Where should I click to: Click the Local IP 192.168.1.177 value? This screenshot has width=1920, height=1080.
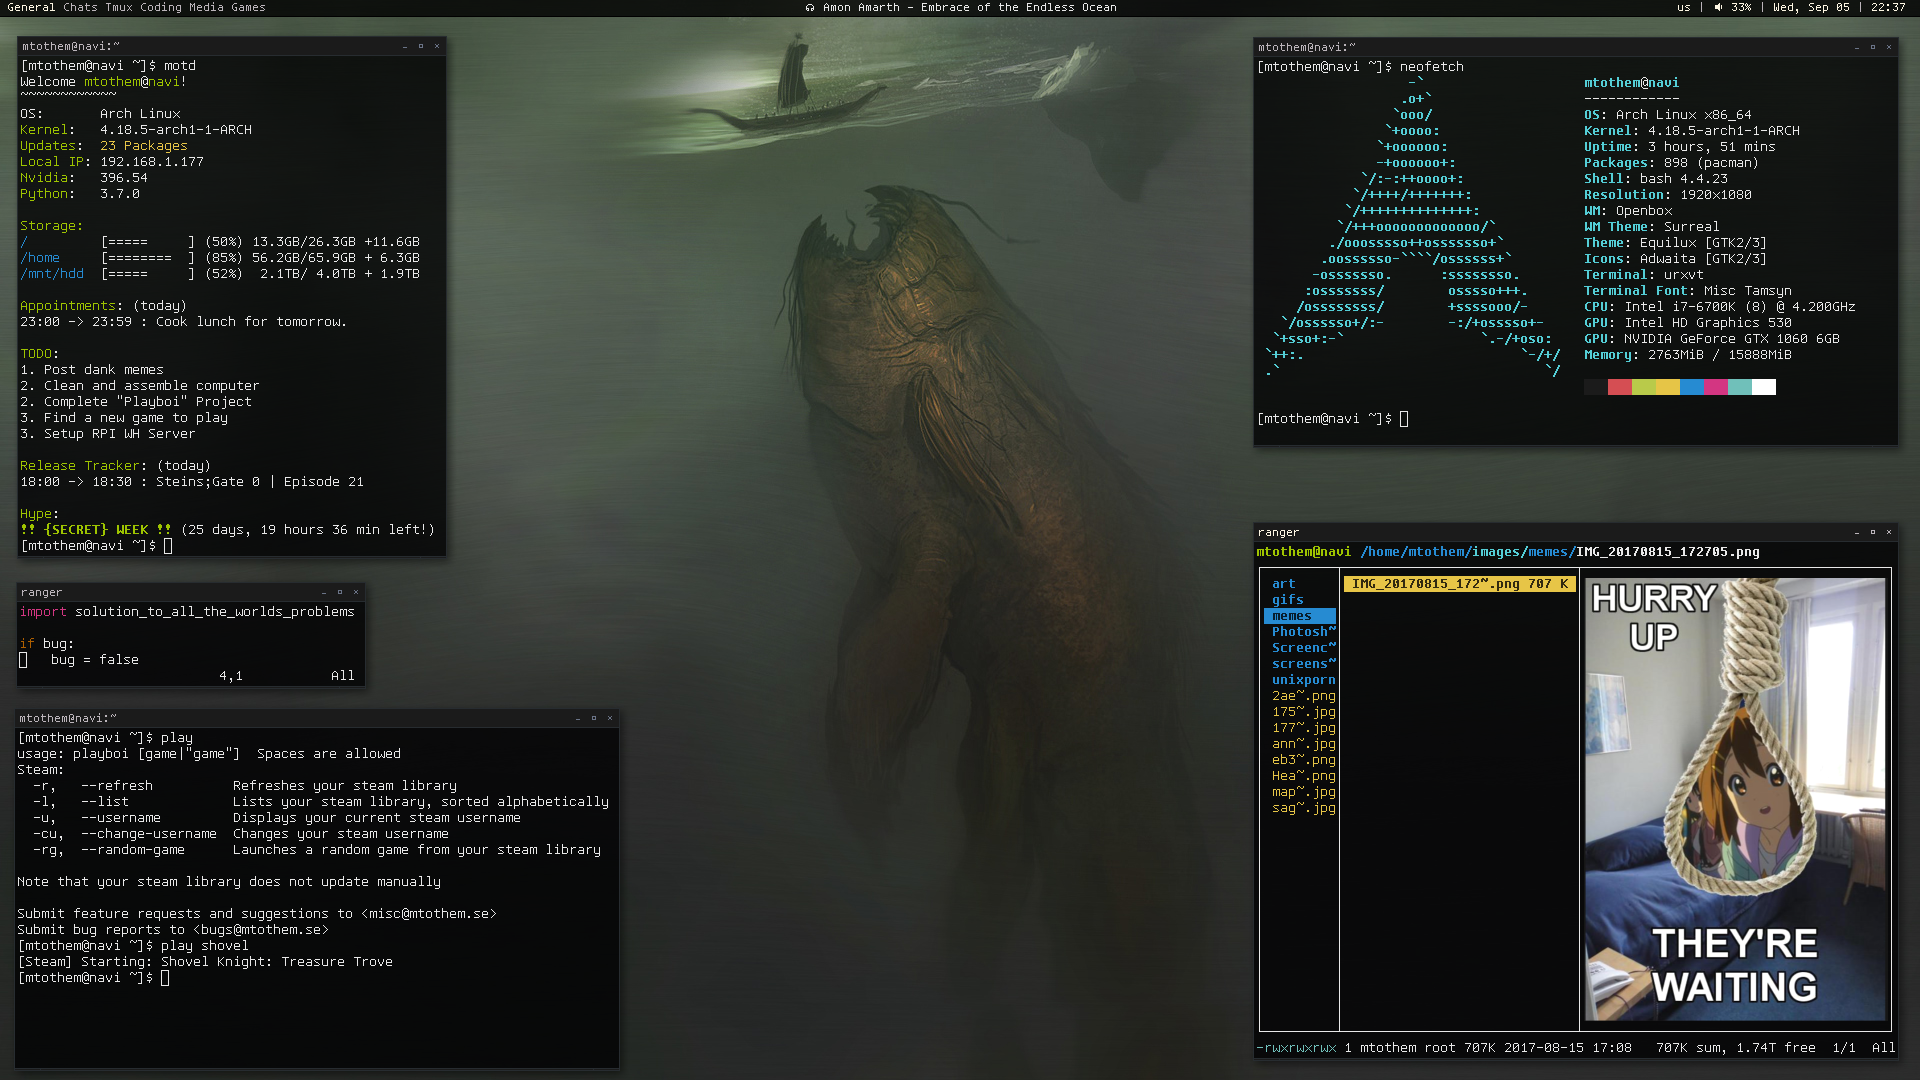pos(152,162)
